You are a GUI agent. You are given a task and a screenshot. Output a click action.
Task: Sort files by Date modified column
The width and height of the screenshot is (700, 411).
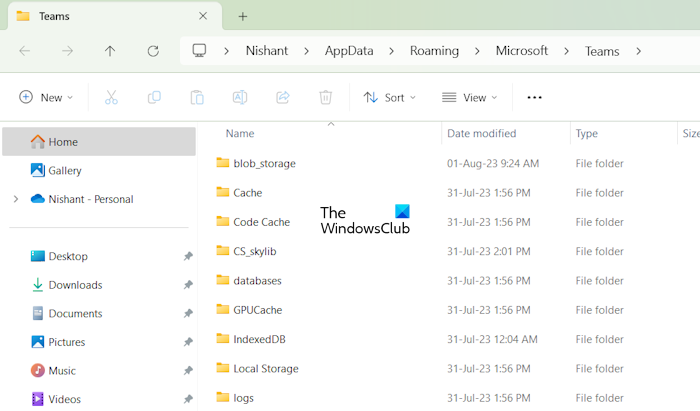coord(480,133)
